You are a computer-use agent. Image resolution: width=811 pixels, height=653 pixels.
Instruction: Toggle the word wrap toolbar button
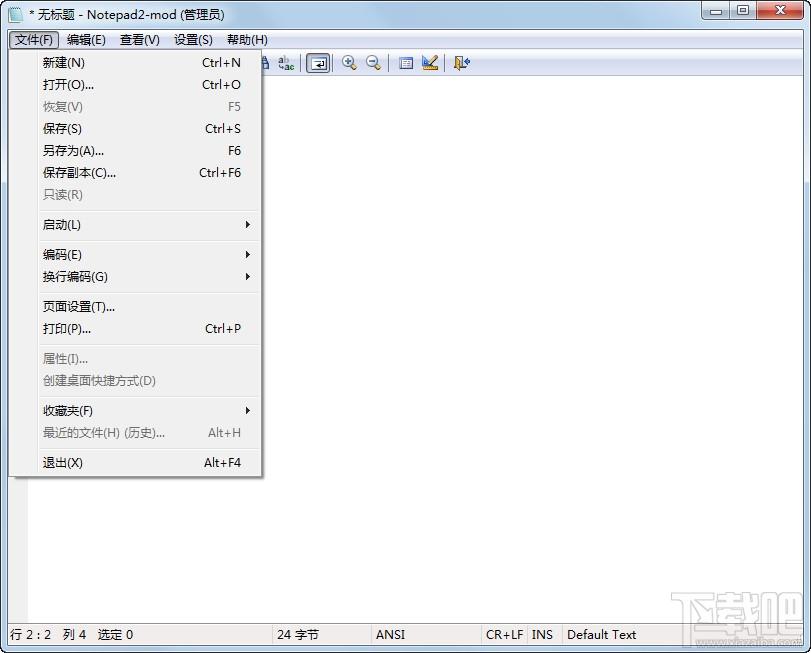pos(318,63)
